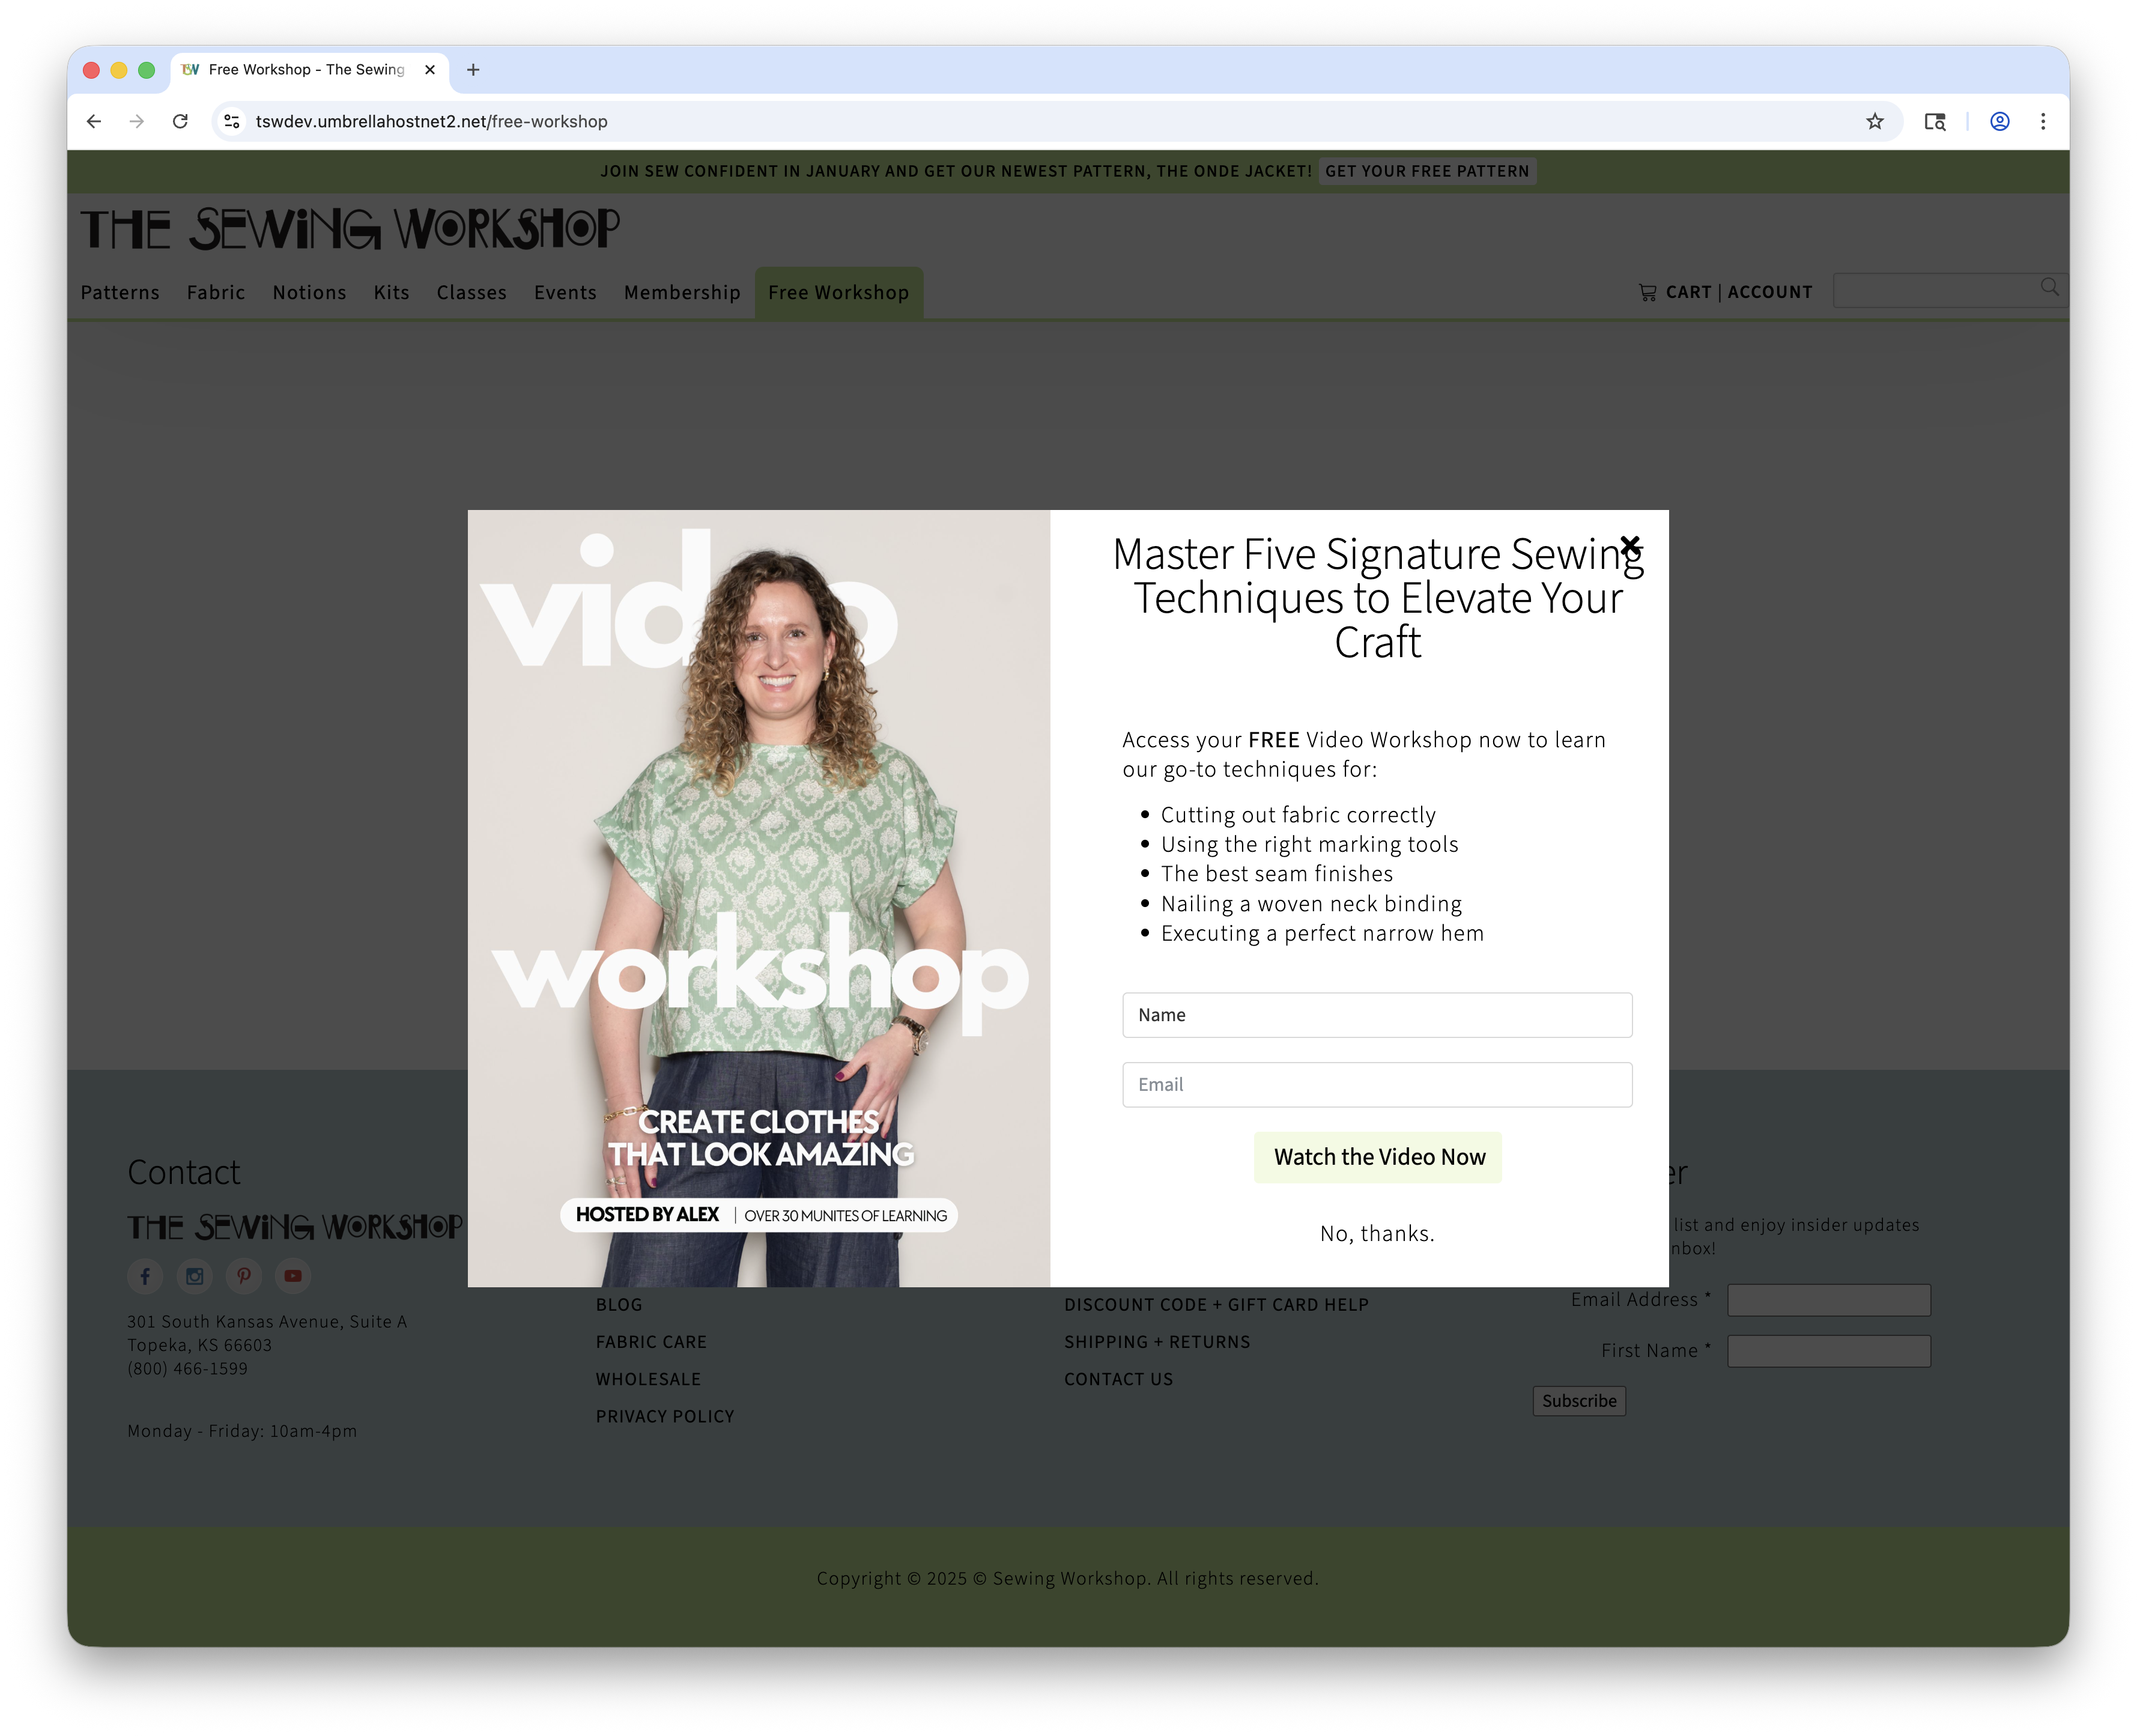
Task: Open Chrome three-dot menu
Action: [2042, 121]
